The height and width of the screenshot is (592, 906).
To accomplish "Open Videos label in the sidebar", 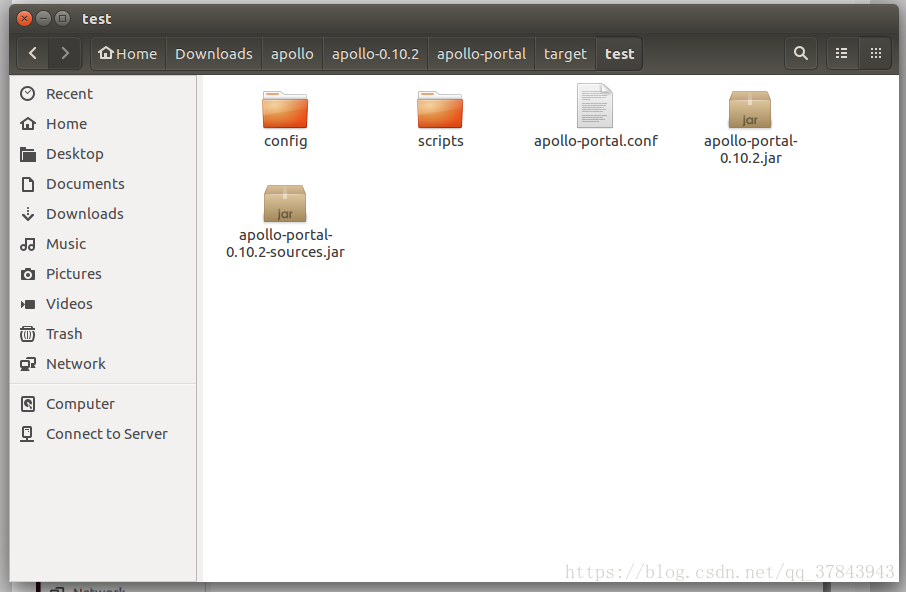I will tap(69, 304).
